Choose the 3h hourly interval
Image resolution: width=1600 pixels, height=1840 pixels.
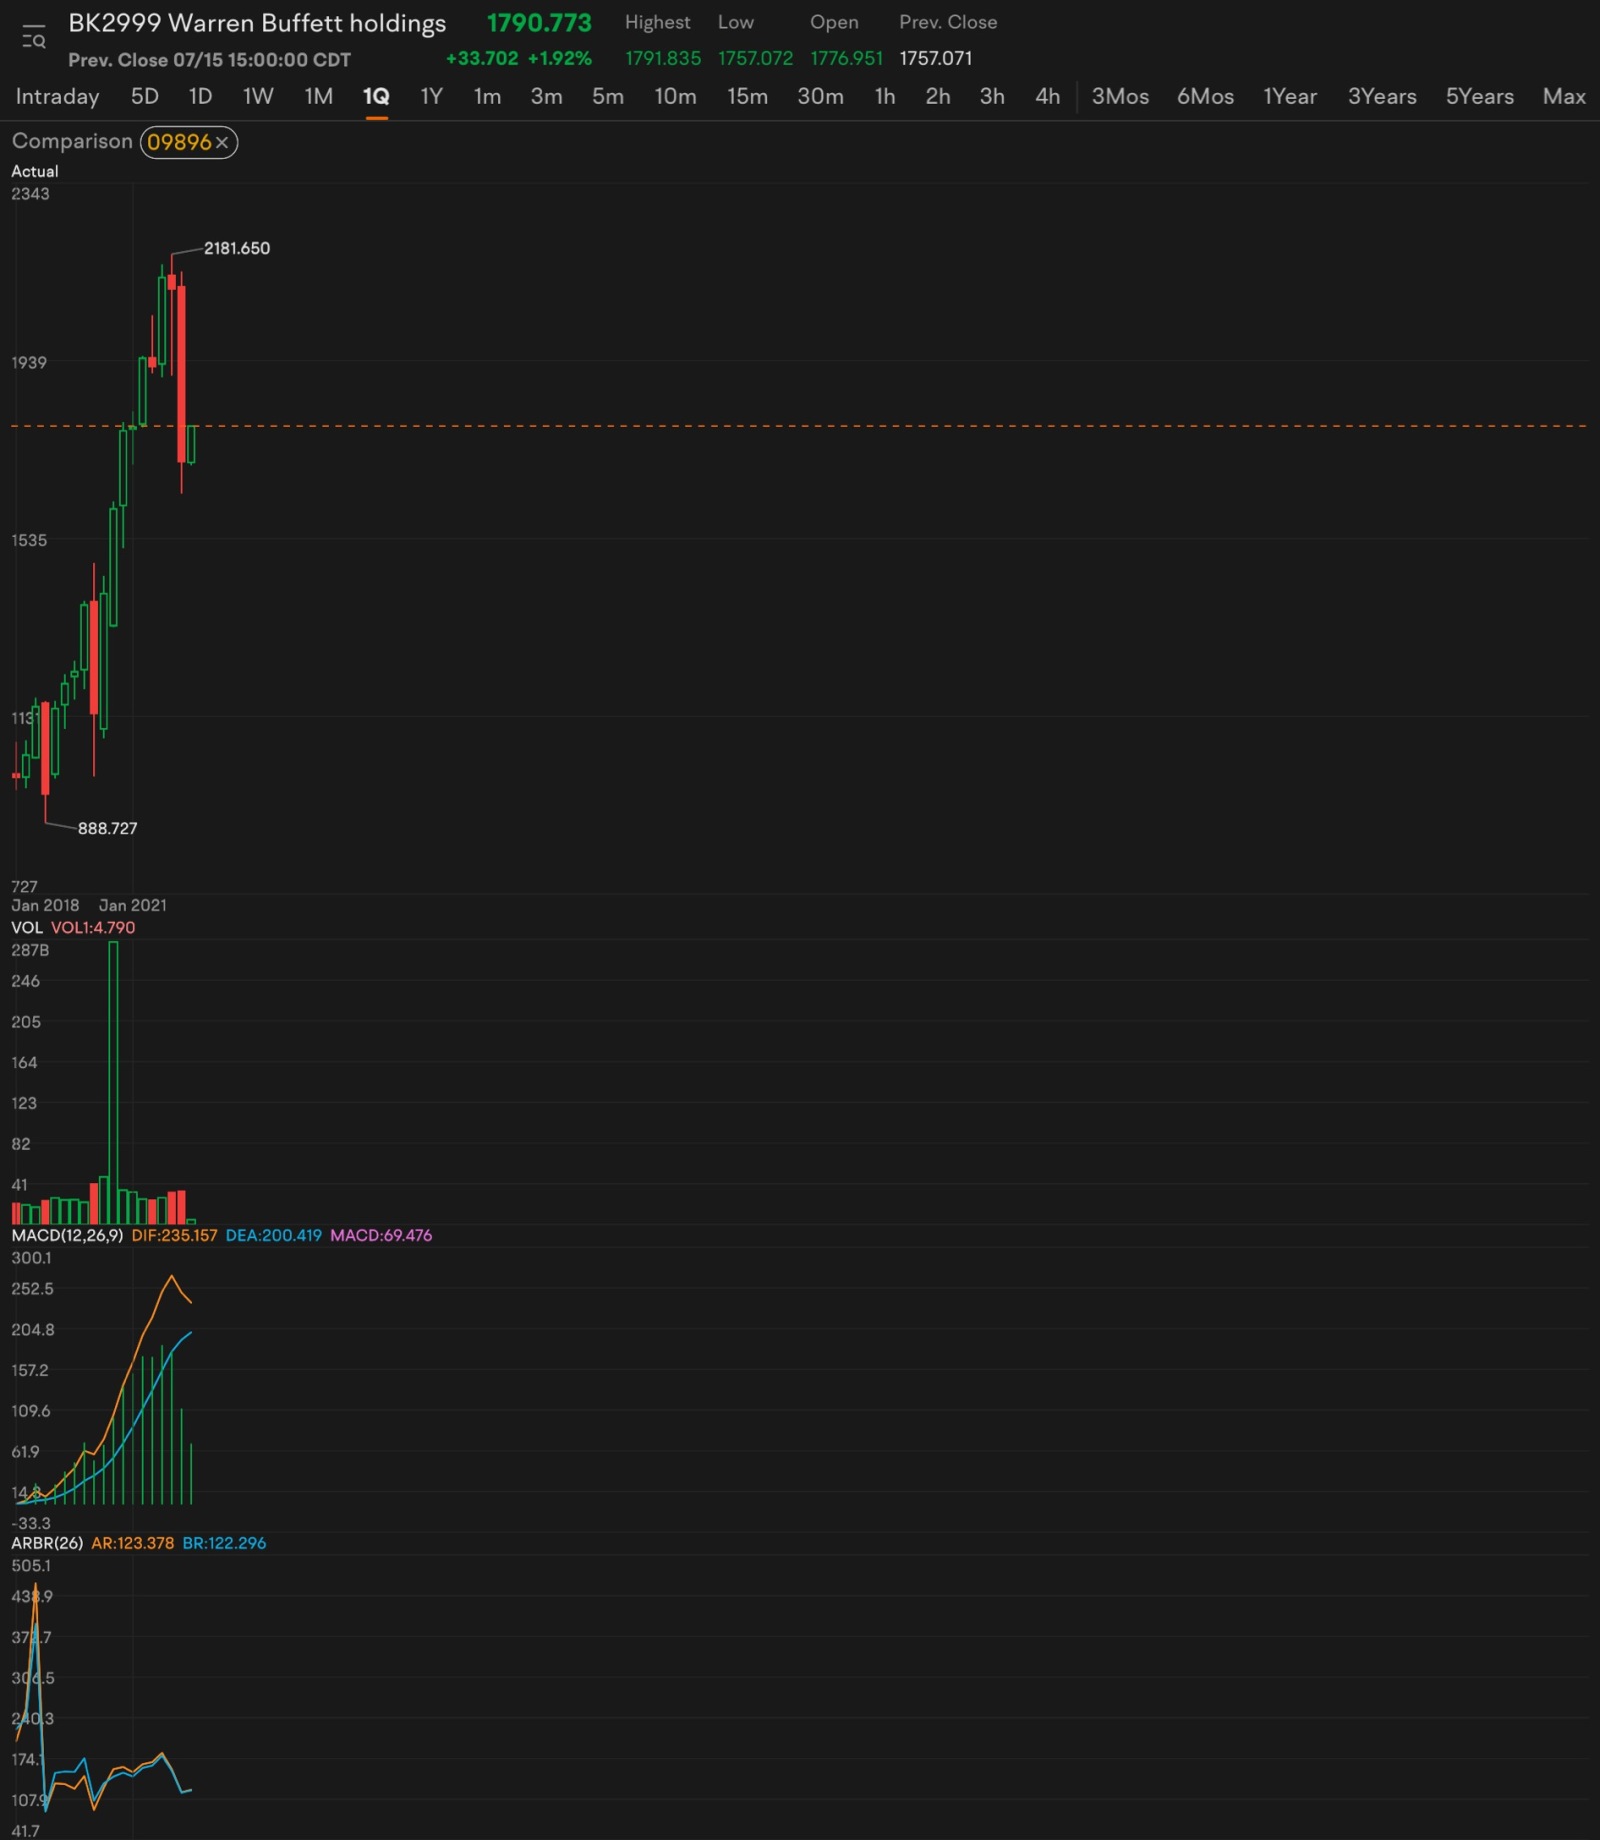tap(991, 97)
